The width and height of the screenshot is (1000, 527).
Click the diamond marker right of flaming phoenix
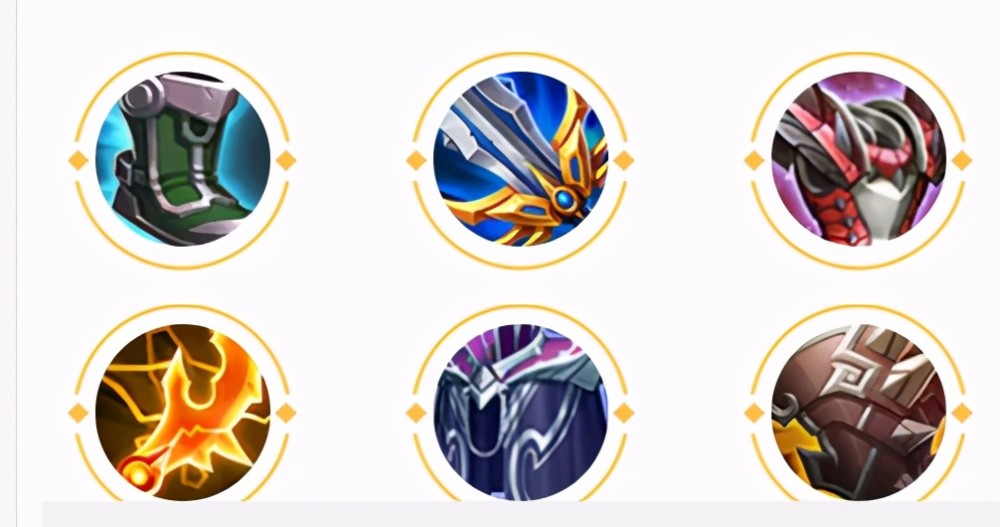point(286,413)
